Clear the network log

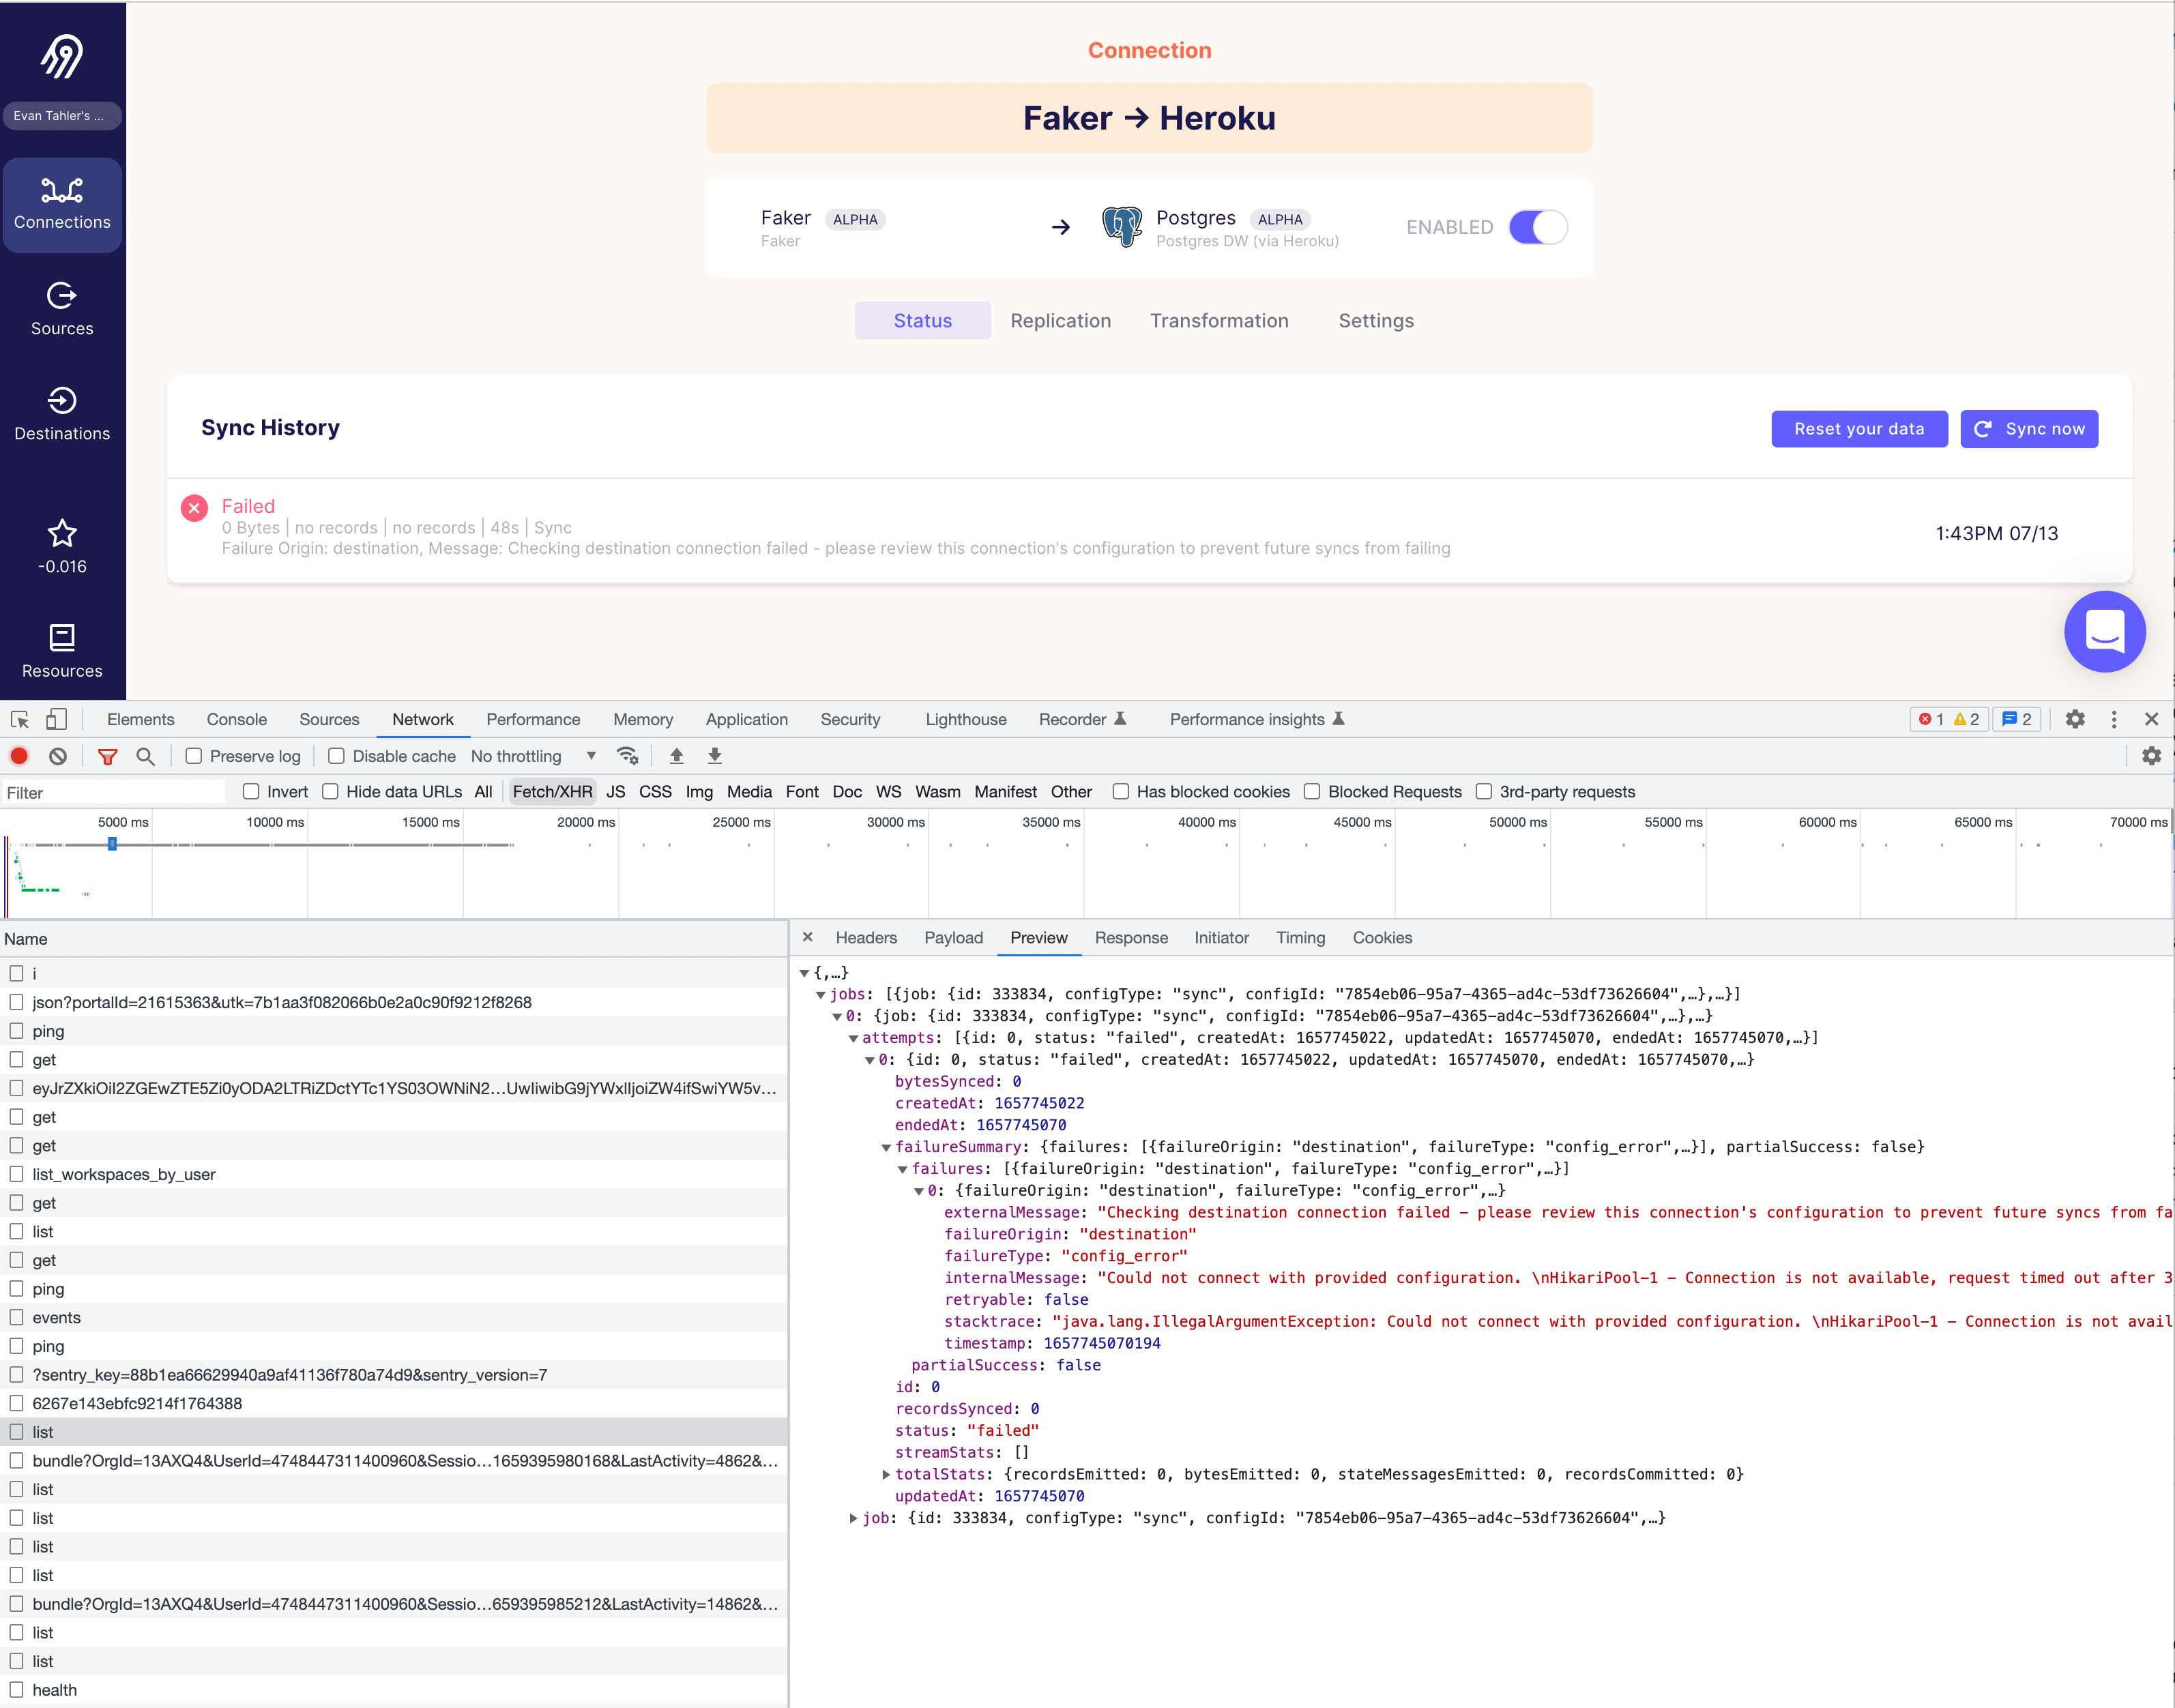pos(58,756)
